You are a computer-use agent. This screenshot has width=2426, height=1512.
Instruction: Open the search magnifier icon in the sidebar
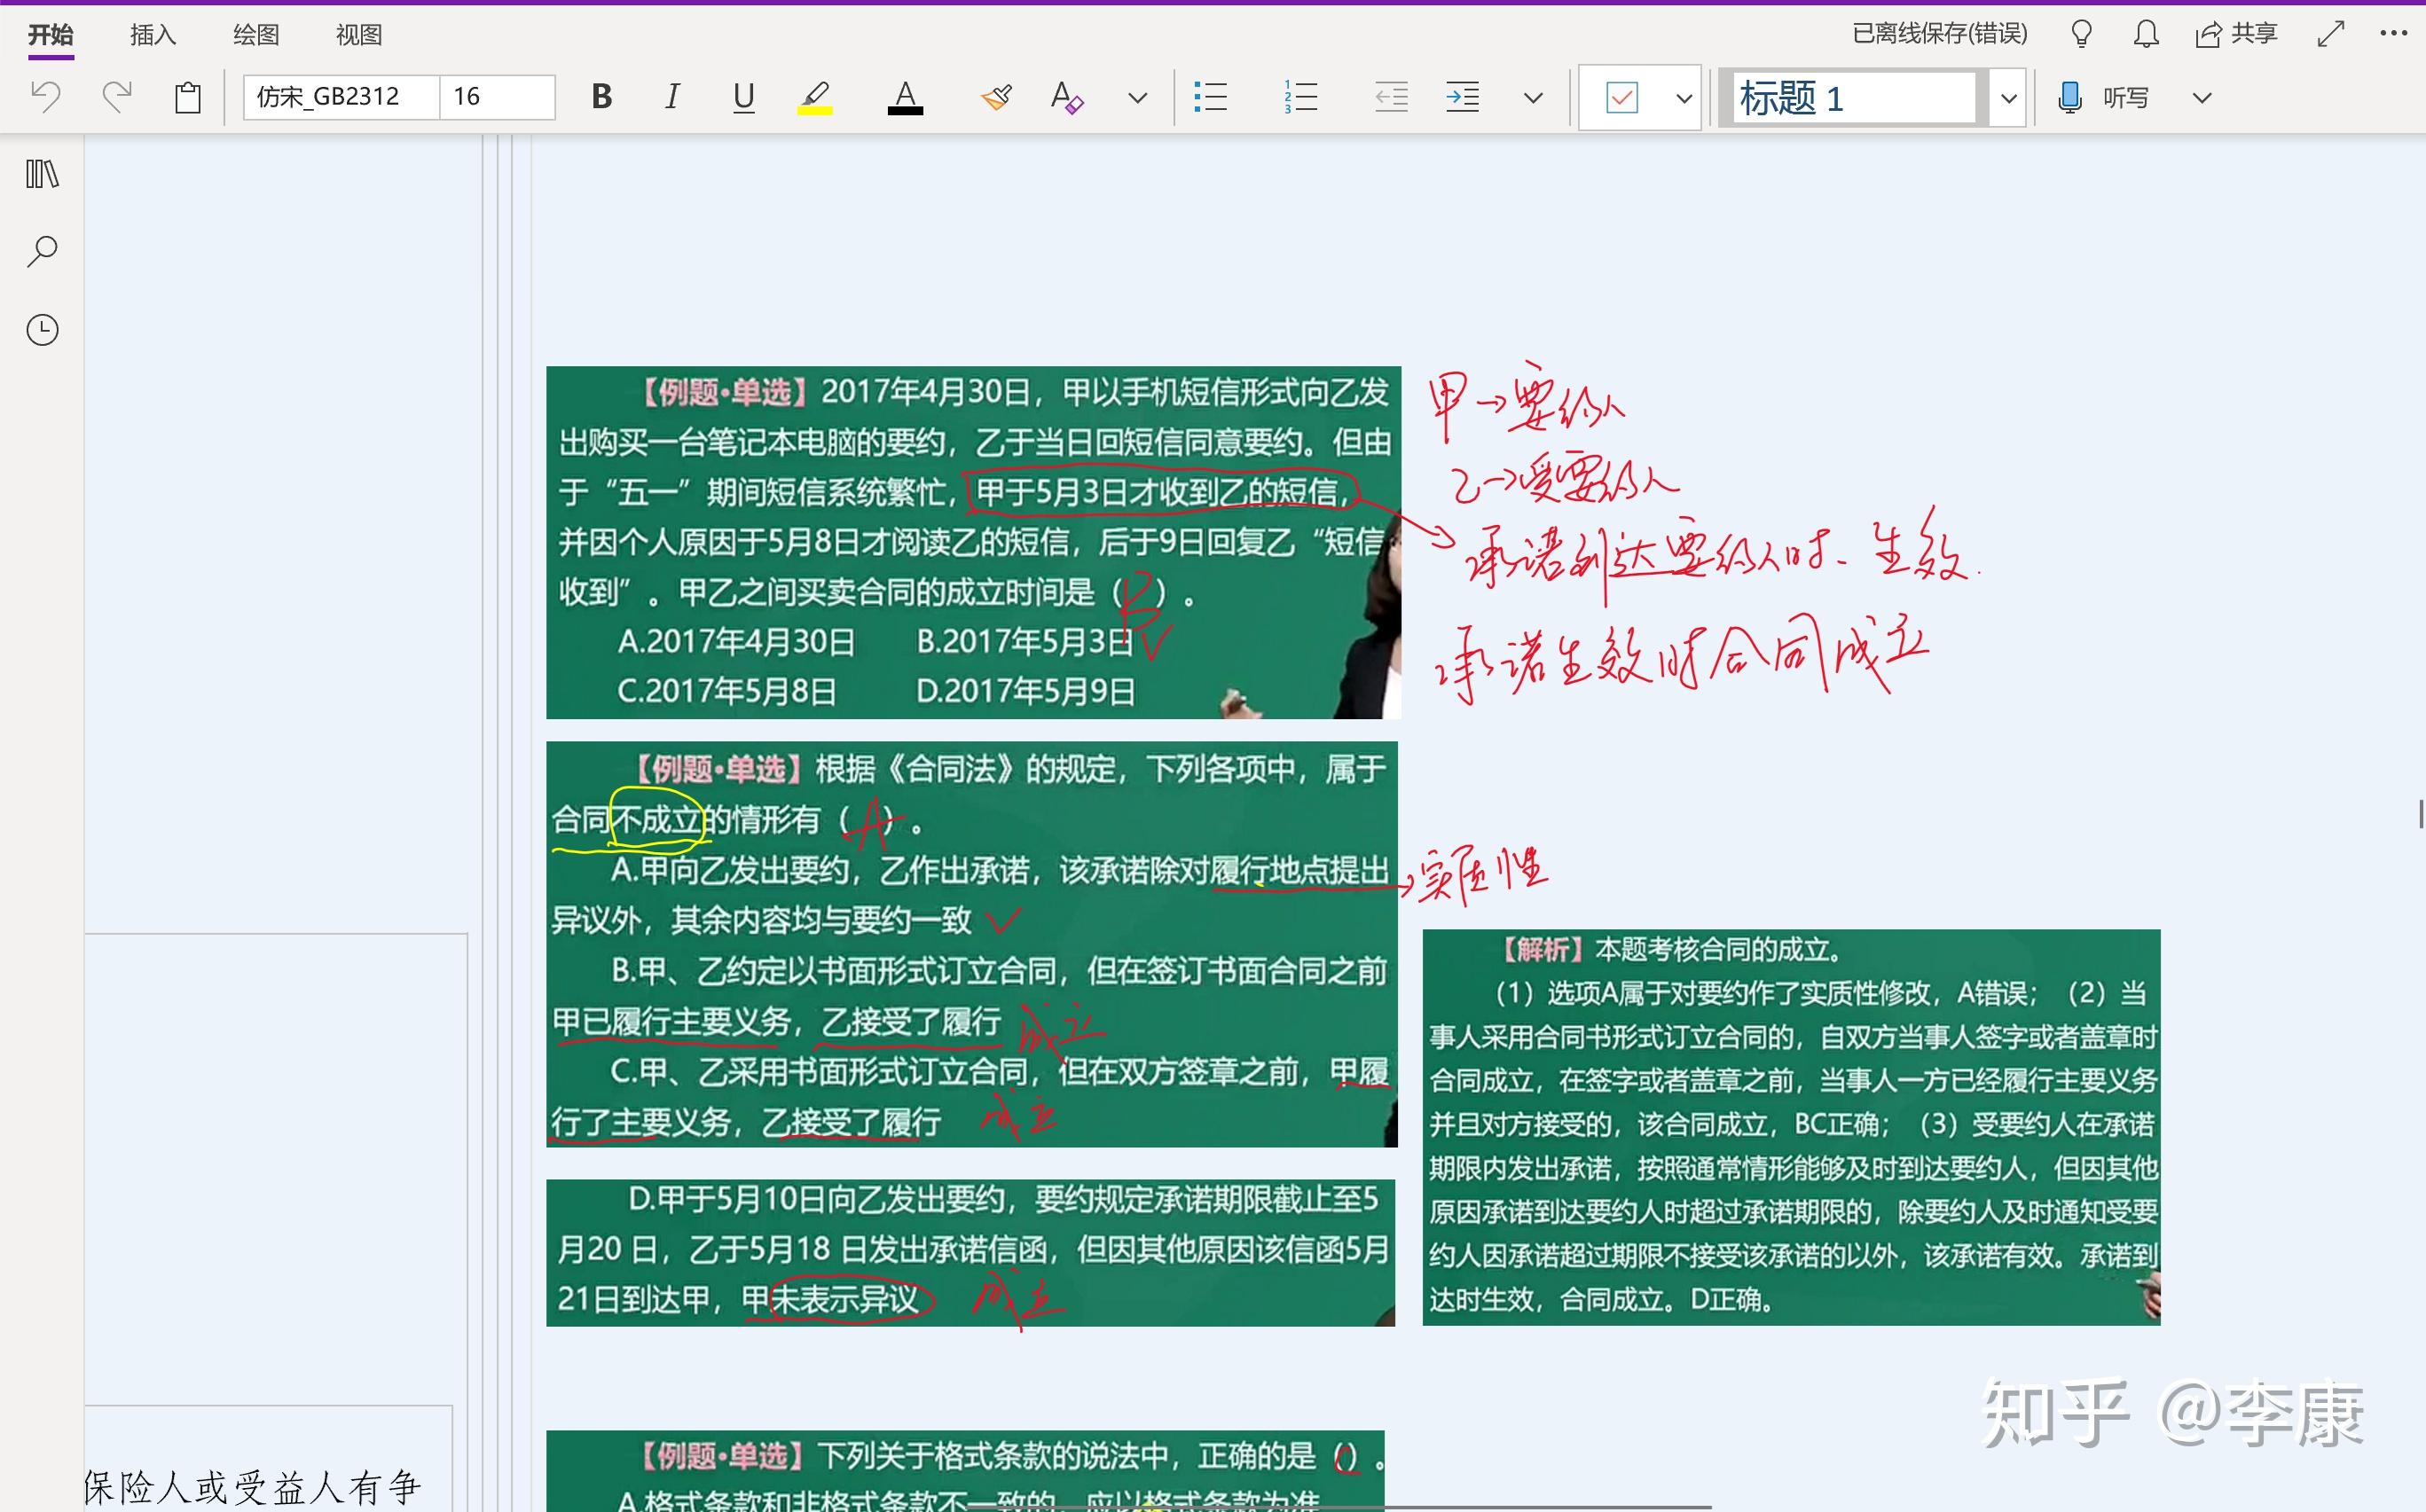click(42, 251)
